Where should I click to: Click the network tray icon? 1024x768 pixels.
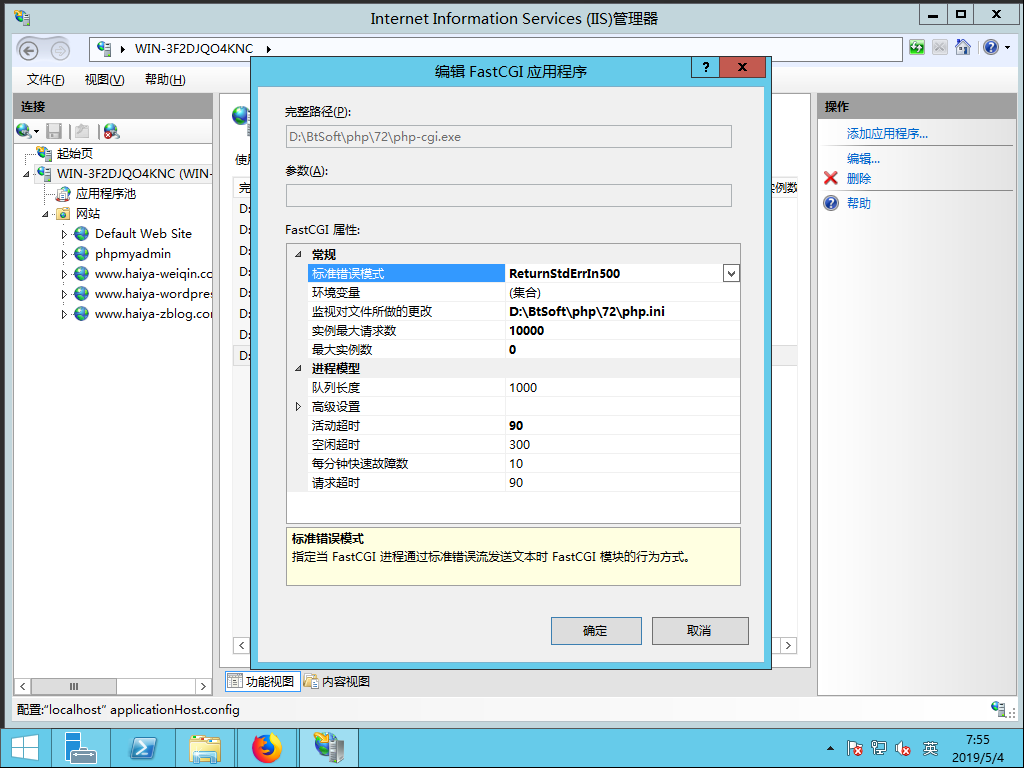(878, 748)
